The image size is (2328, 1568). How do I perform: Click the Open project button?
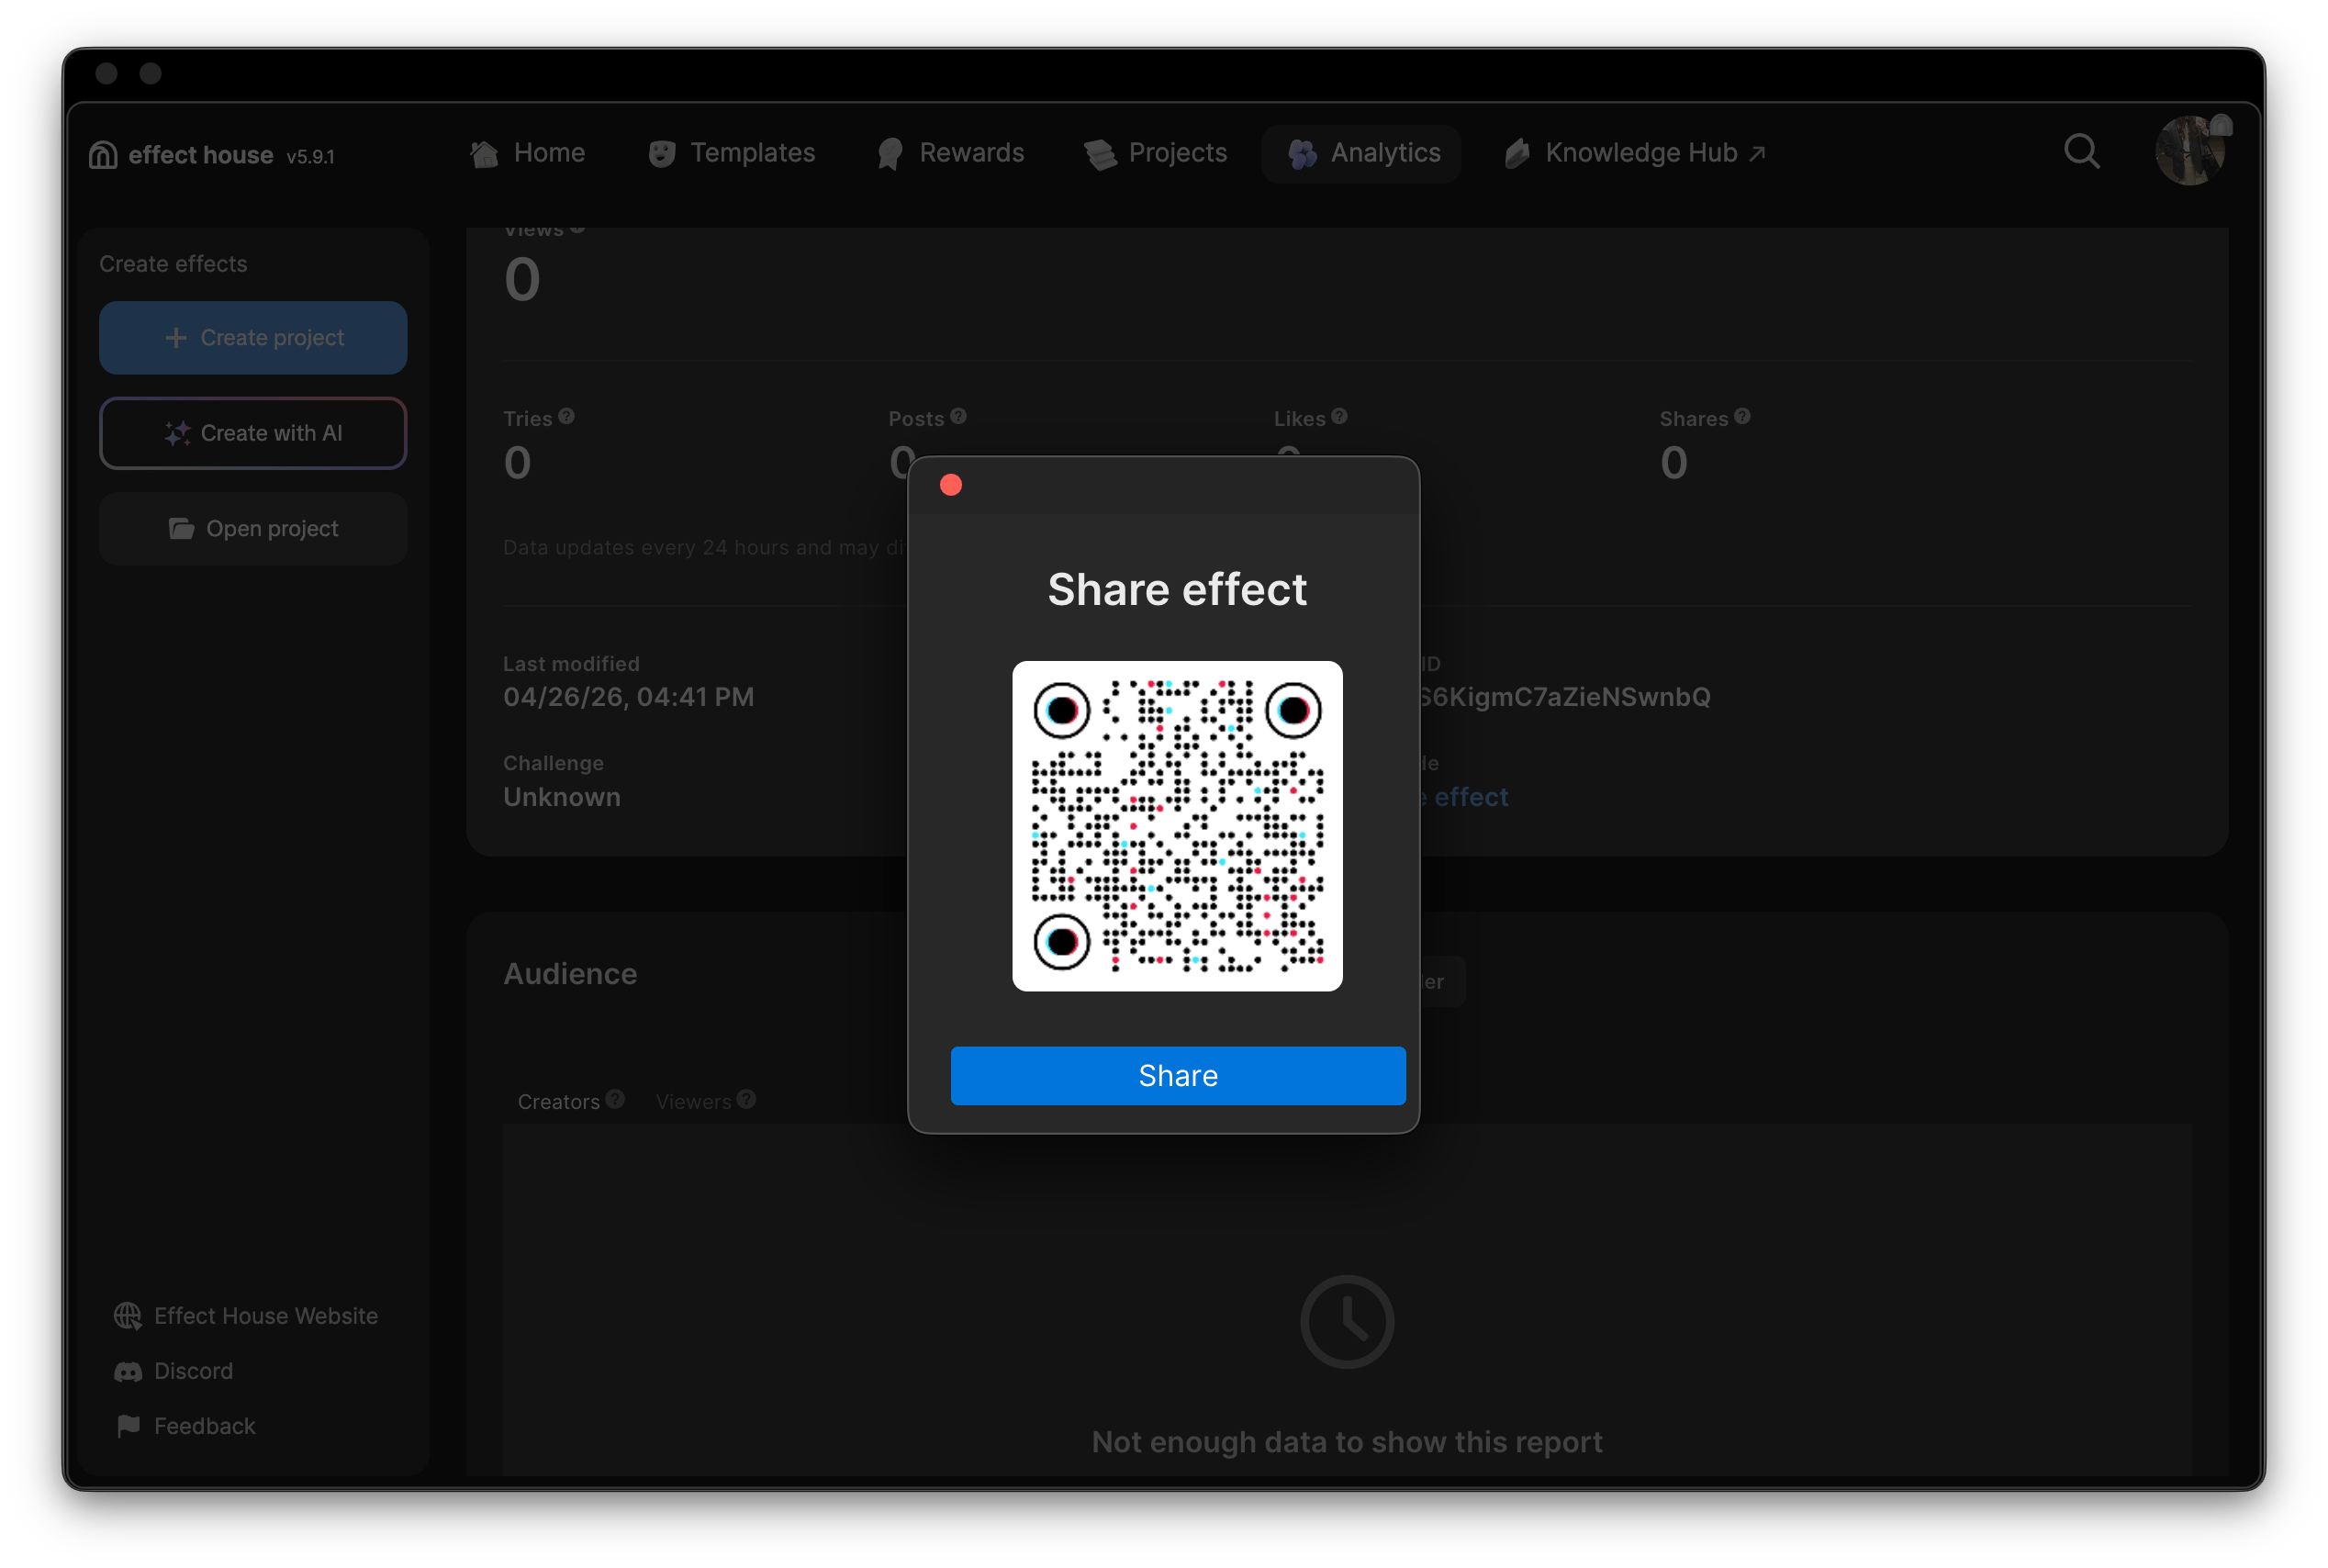click(253, 528)
